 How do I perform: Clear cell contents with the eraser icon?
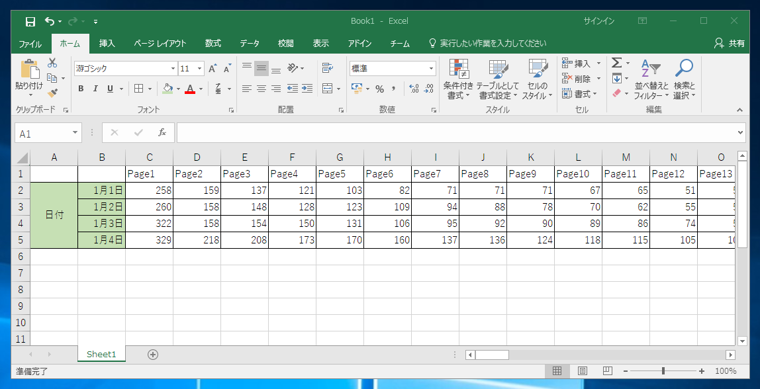click(617, 93)
